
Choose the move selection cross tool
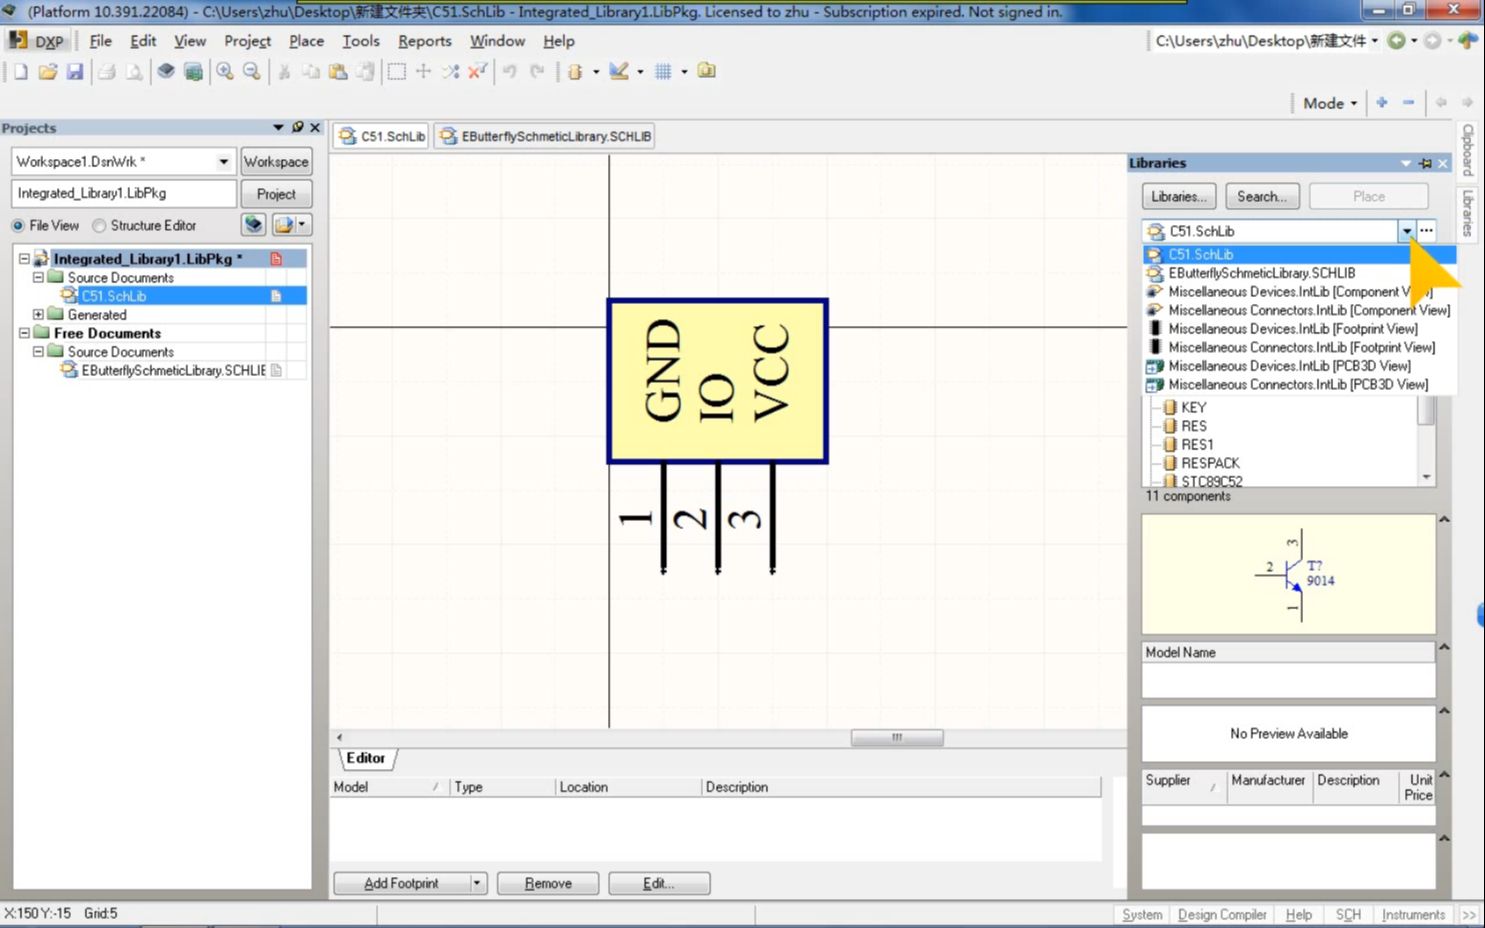coord(424,72)
